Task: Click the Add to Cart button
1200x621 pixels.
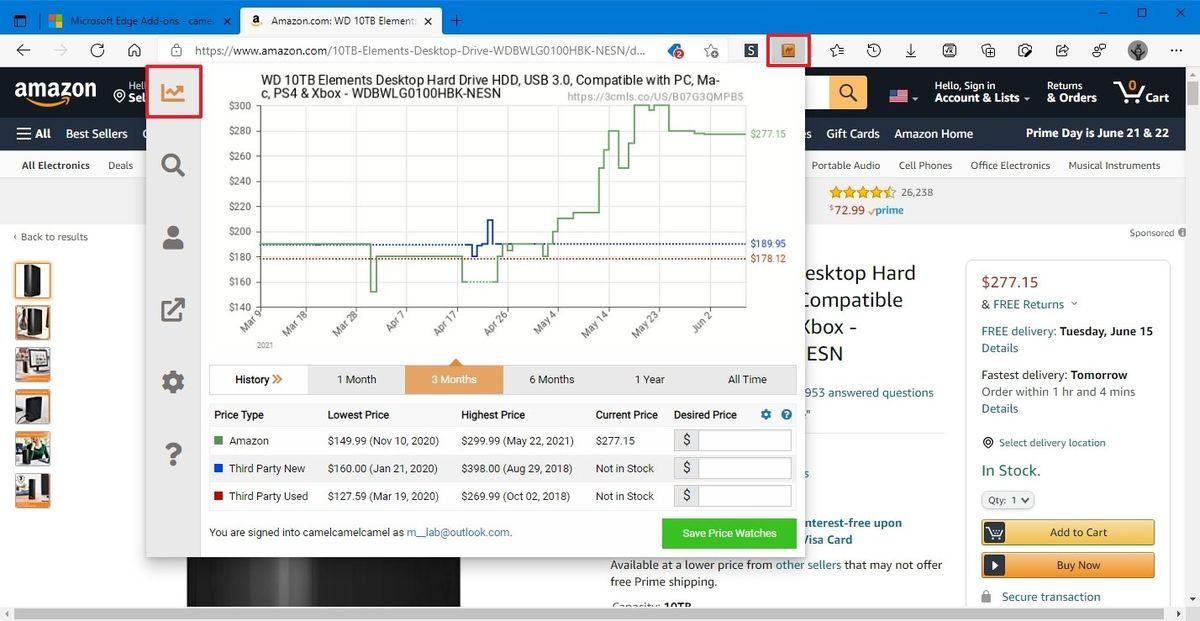Action: [1067, 532]
